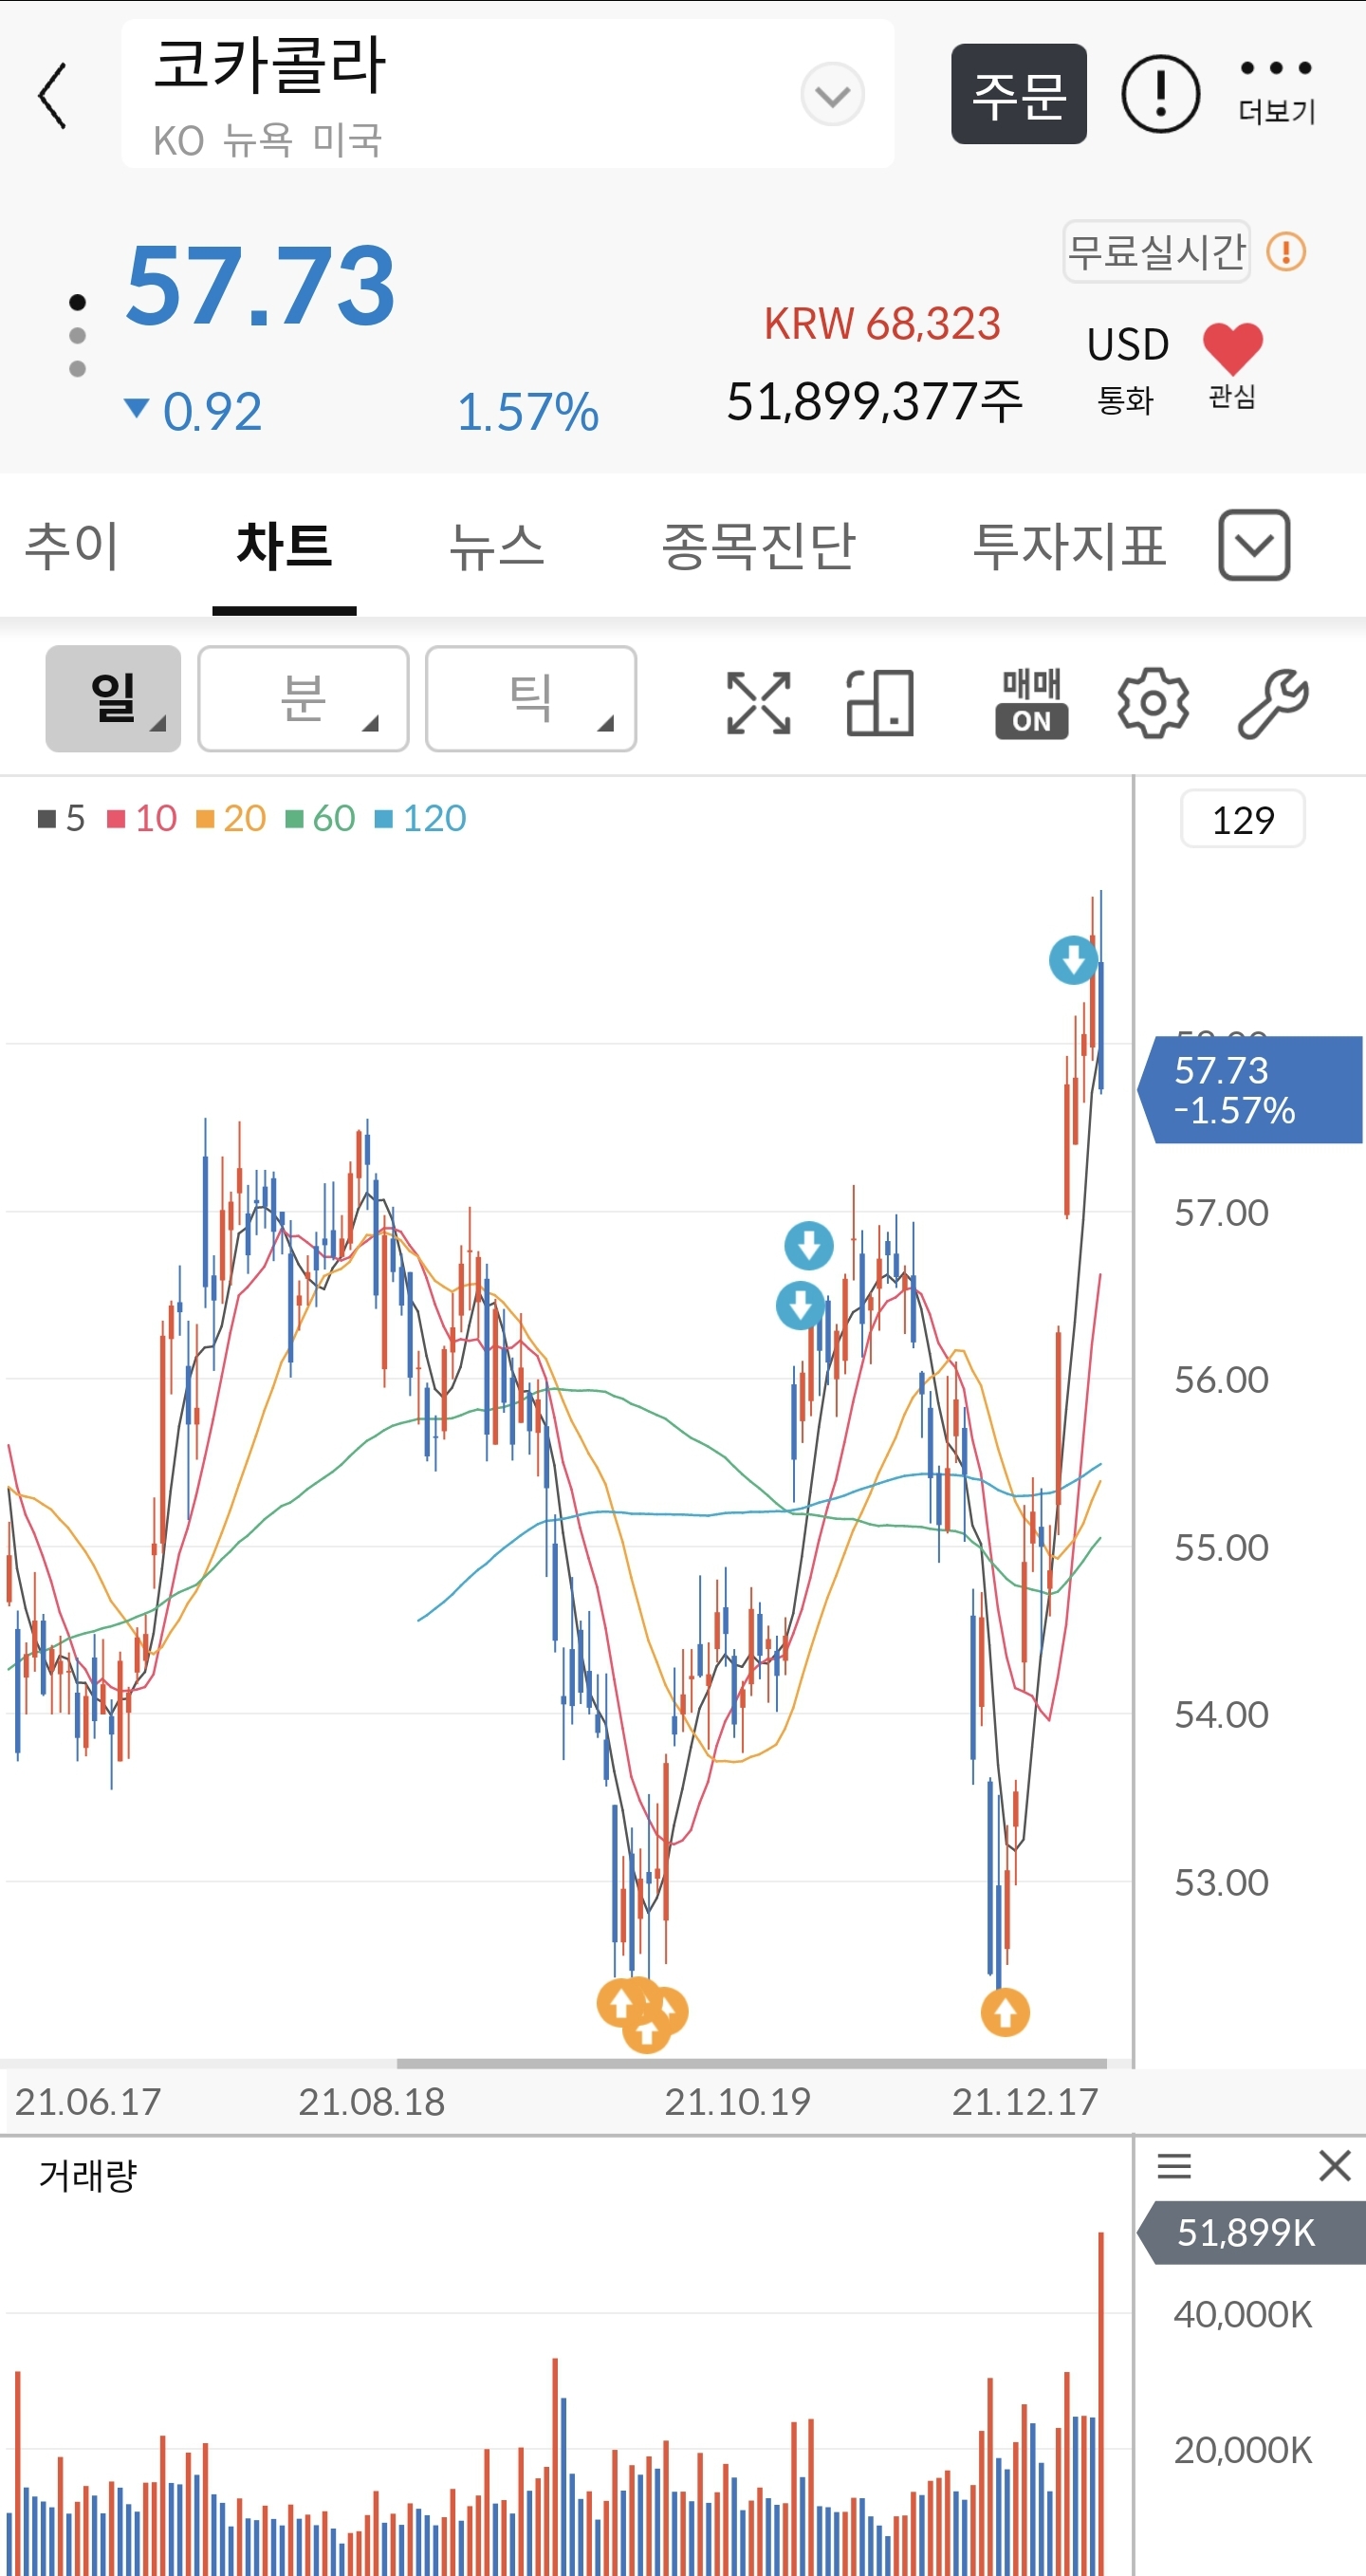Viewport: 1366px width, 2576px height.
Task: Switch to the 추이 tab
Action: point(72,546)
